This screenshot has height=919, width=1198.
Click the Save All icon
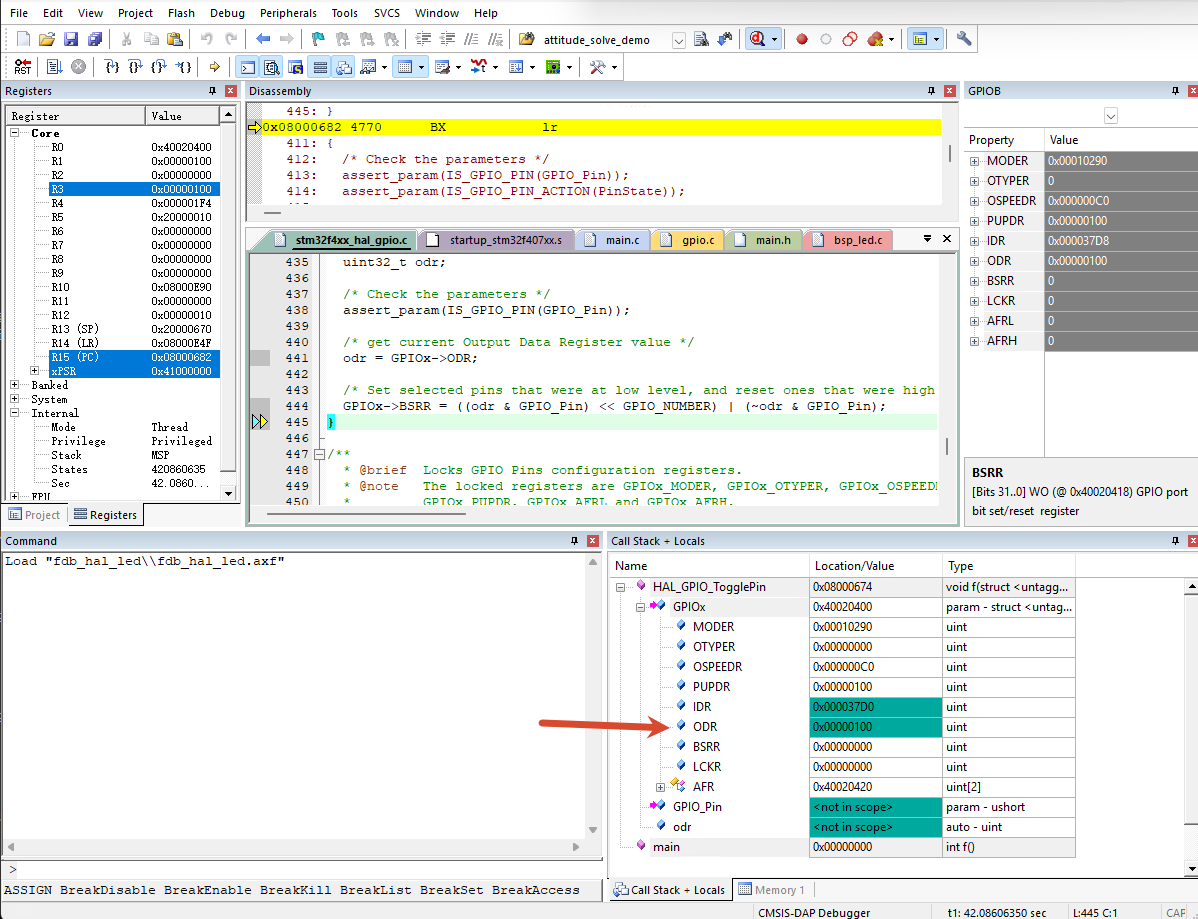point(96,39)
